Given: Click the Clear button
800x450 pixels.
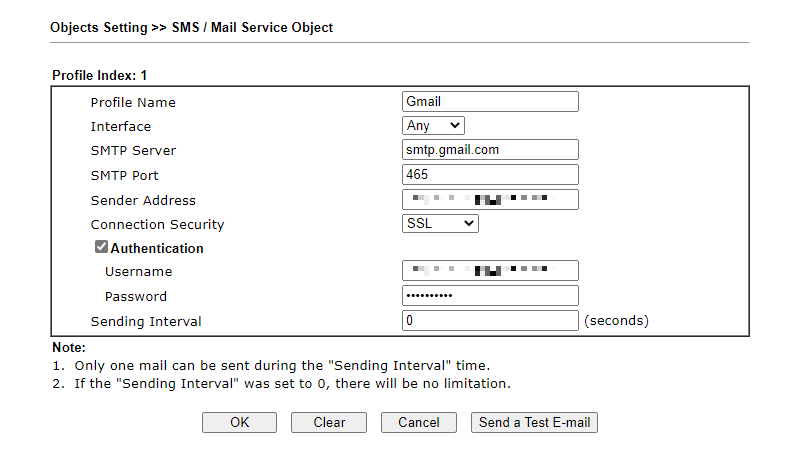Looking at the screenshot, I should (x=329, y=422).
